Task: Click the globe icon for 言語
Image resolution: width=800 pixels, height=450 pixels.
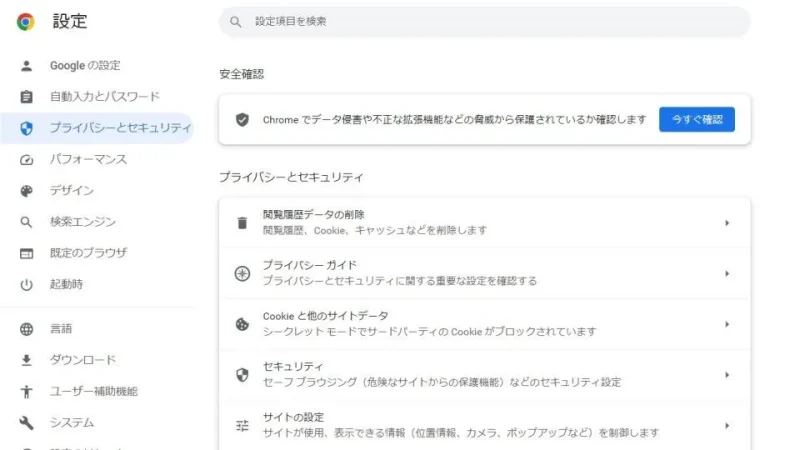Action: click(x=27, y=329)
